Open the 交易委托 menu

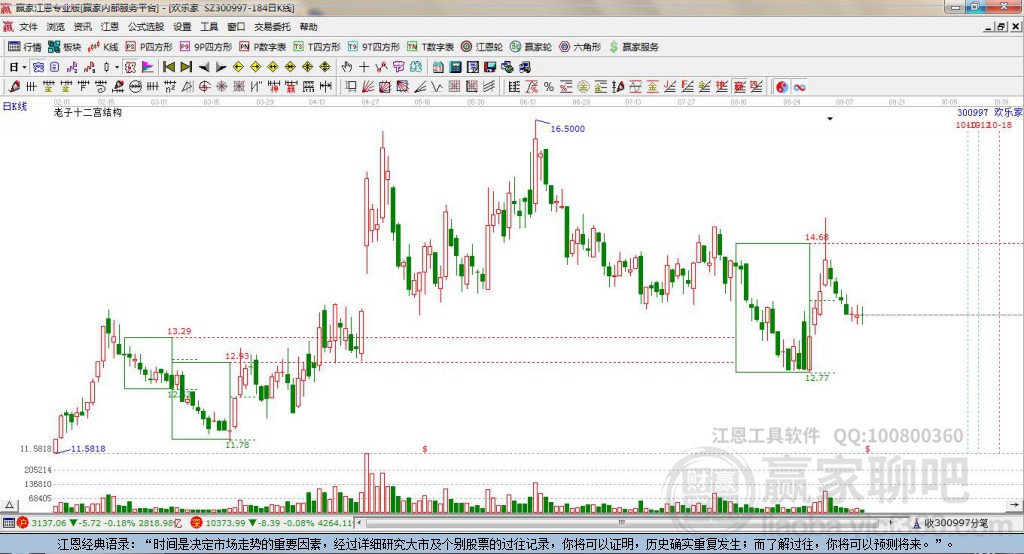pyautogui.click(x=272, y=27)
